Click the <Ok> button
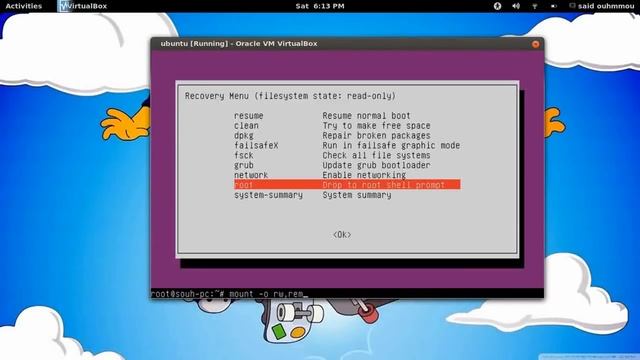This screenshot has width=640, height=360. click(342, 235)
